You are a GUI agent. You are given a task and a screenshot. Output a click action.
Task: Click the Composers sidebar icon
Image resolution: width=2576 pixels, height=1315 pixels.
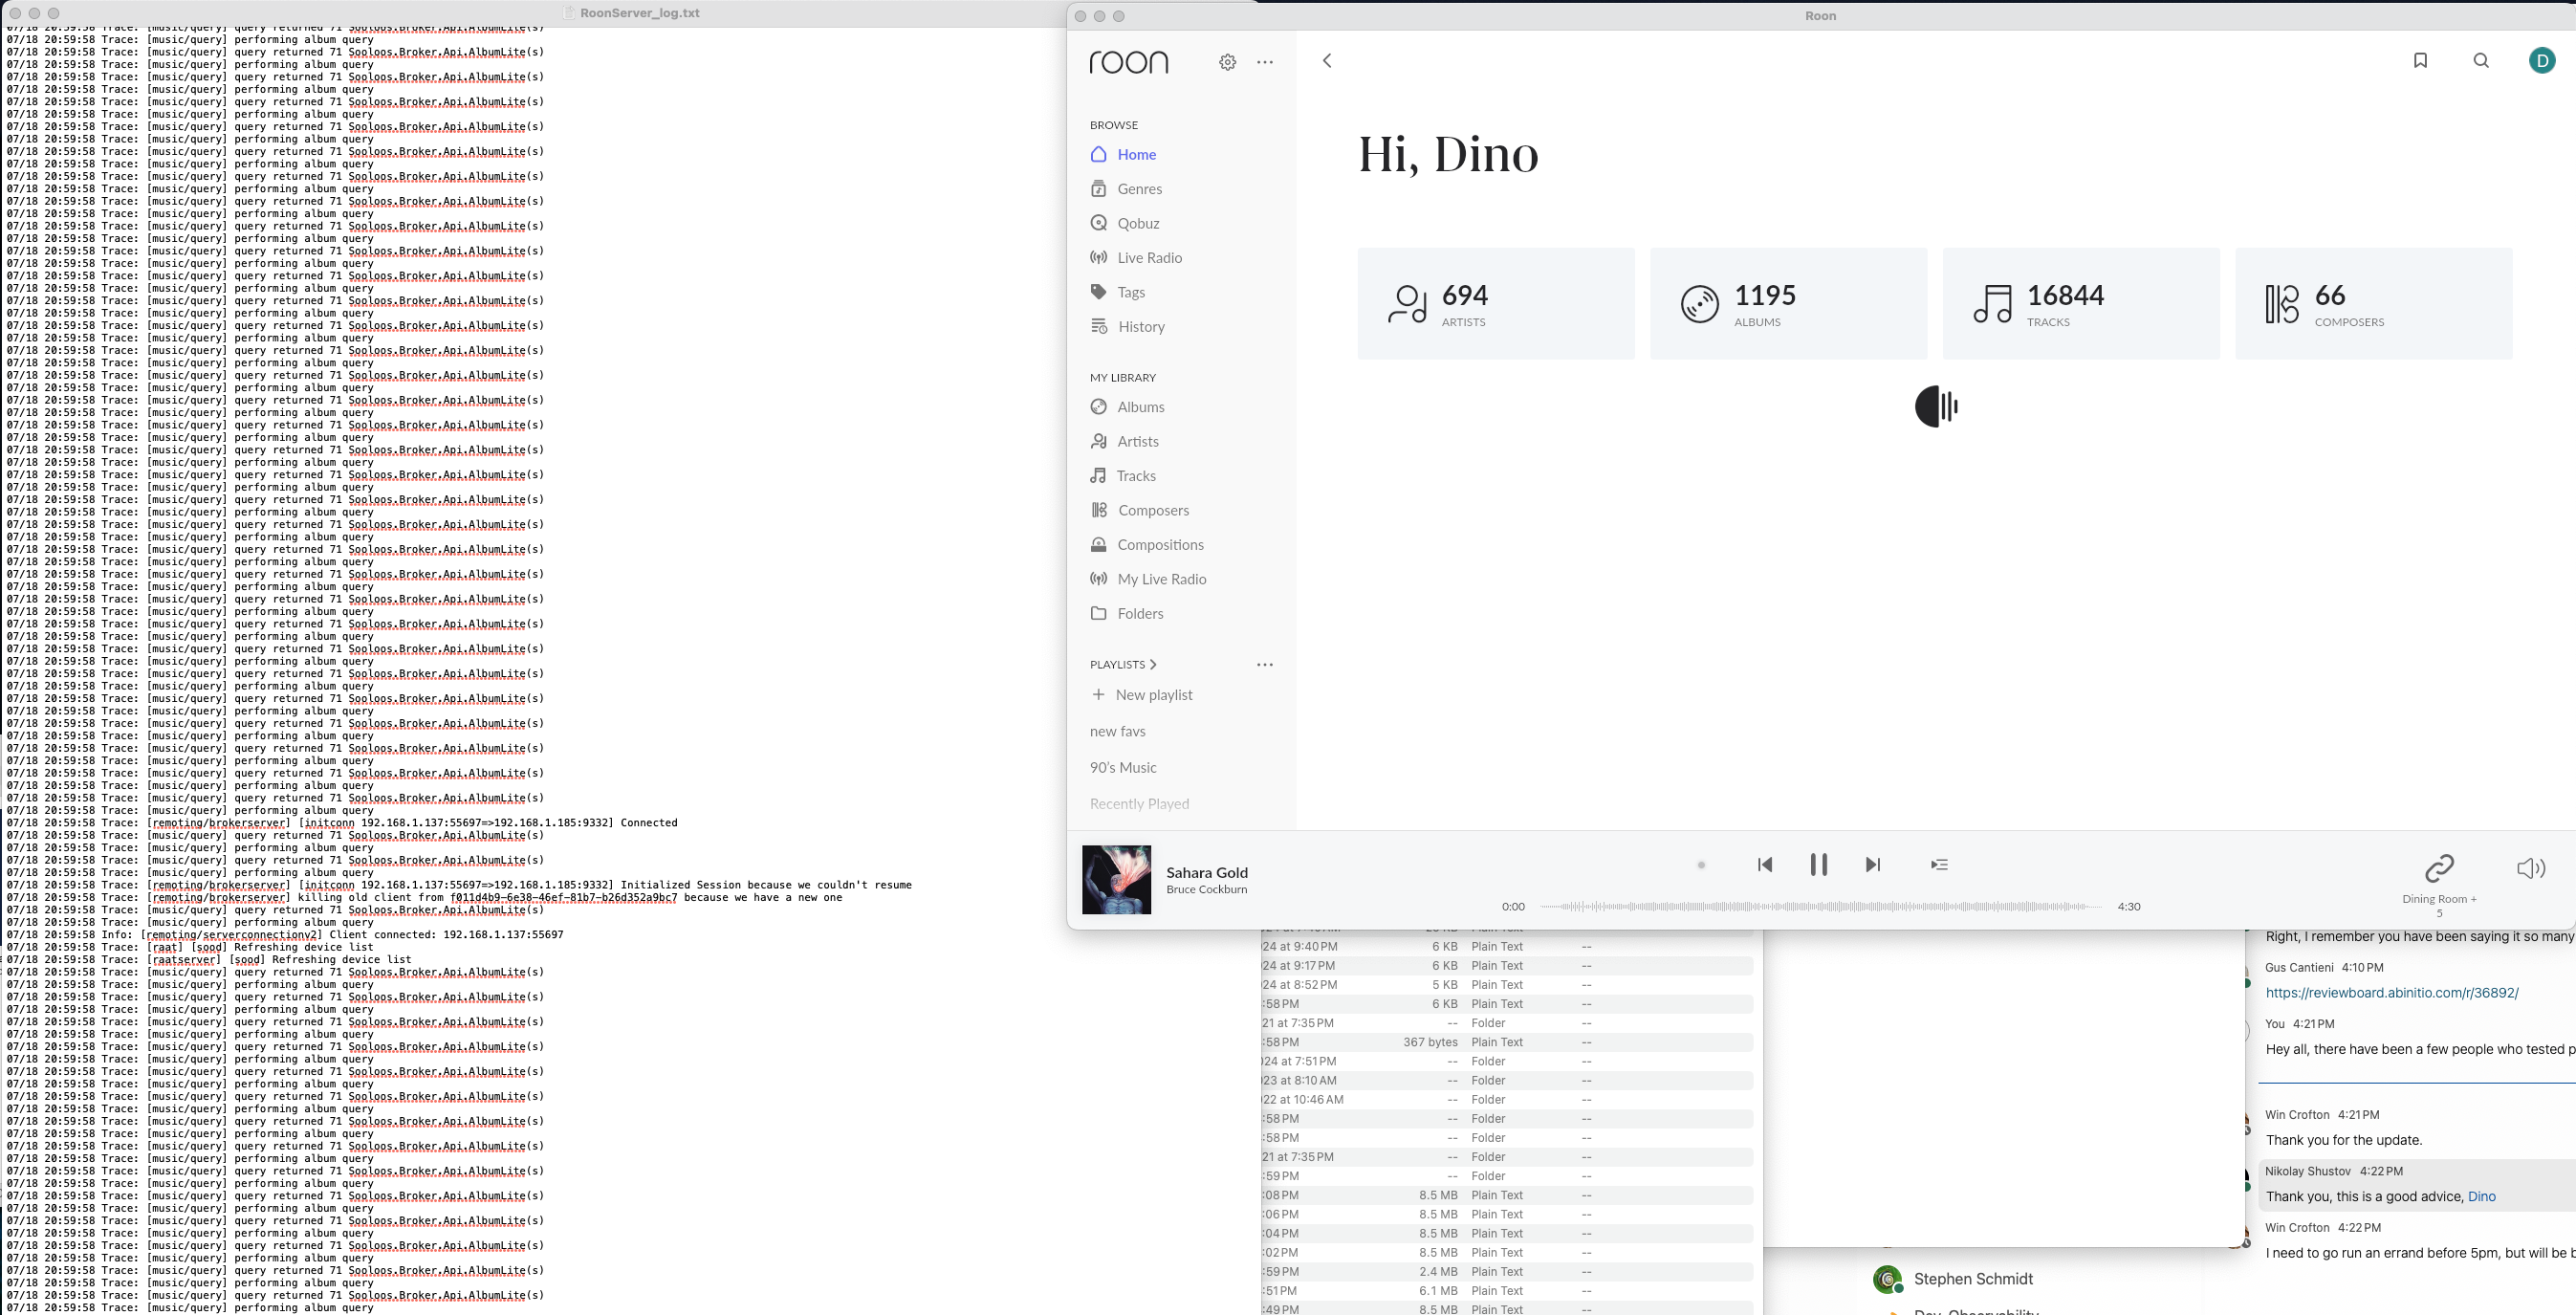[x=1099, y=510]
